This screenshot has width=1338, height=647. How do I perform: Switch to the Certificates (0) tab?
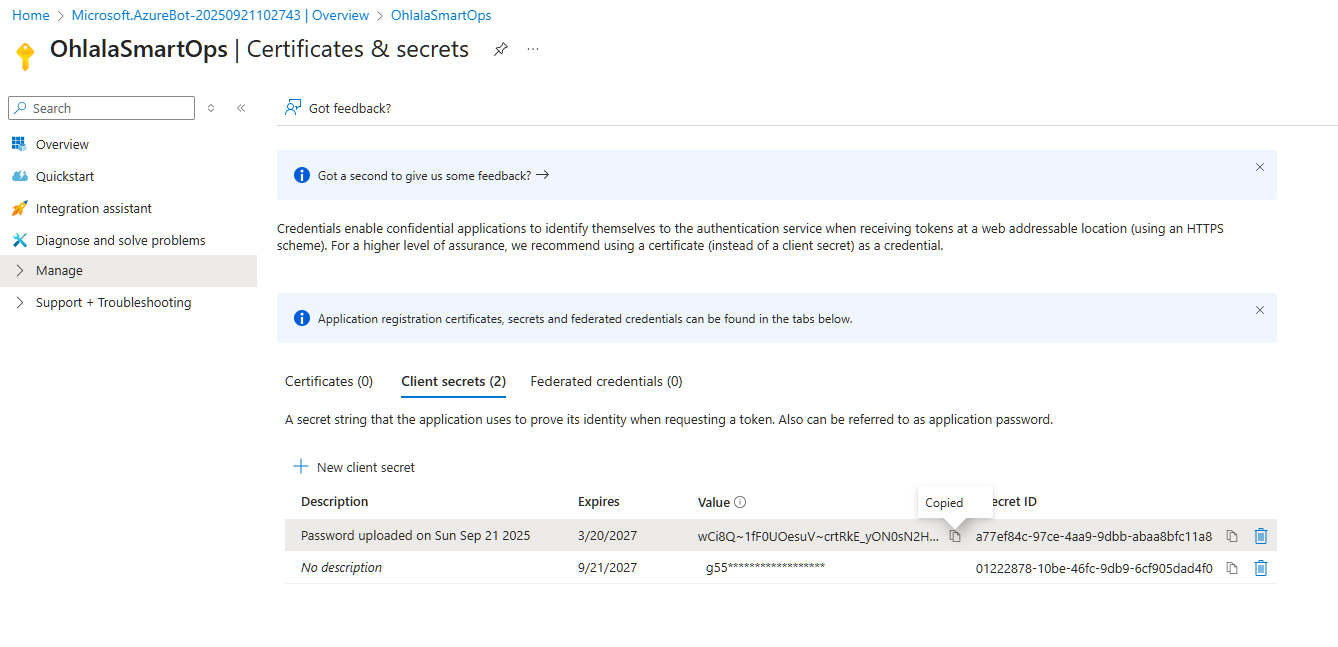point(329,381)
